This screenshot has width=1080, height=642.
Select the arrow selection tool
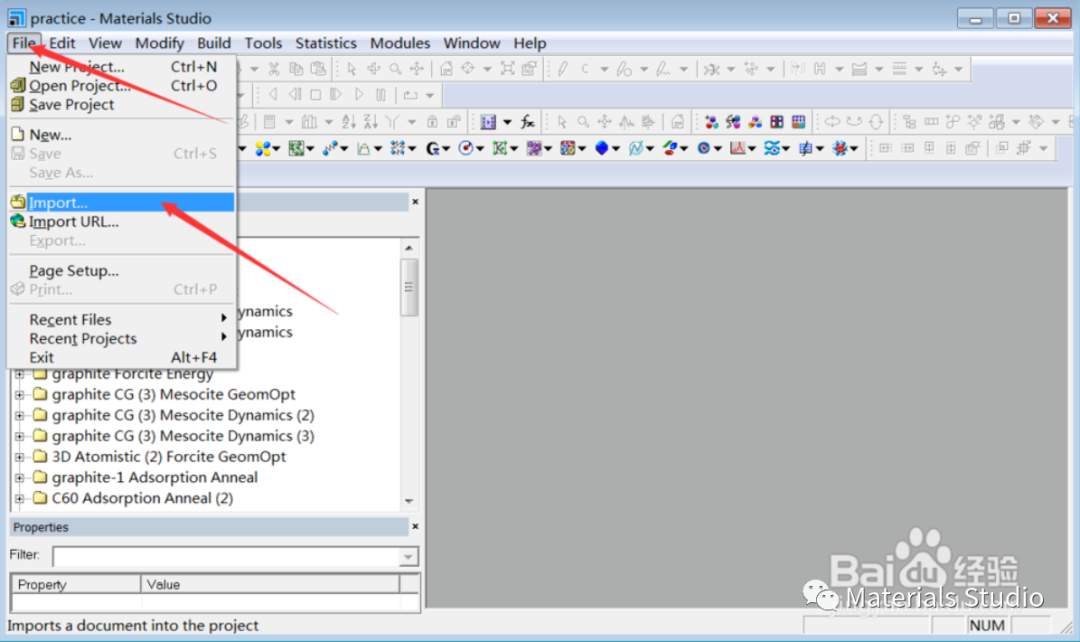click(352, 69)
